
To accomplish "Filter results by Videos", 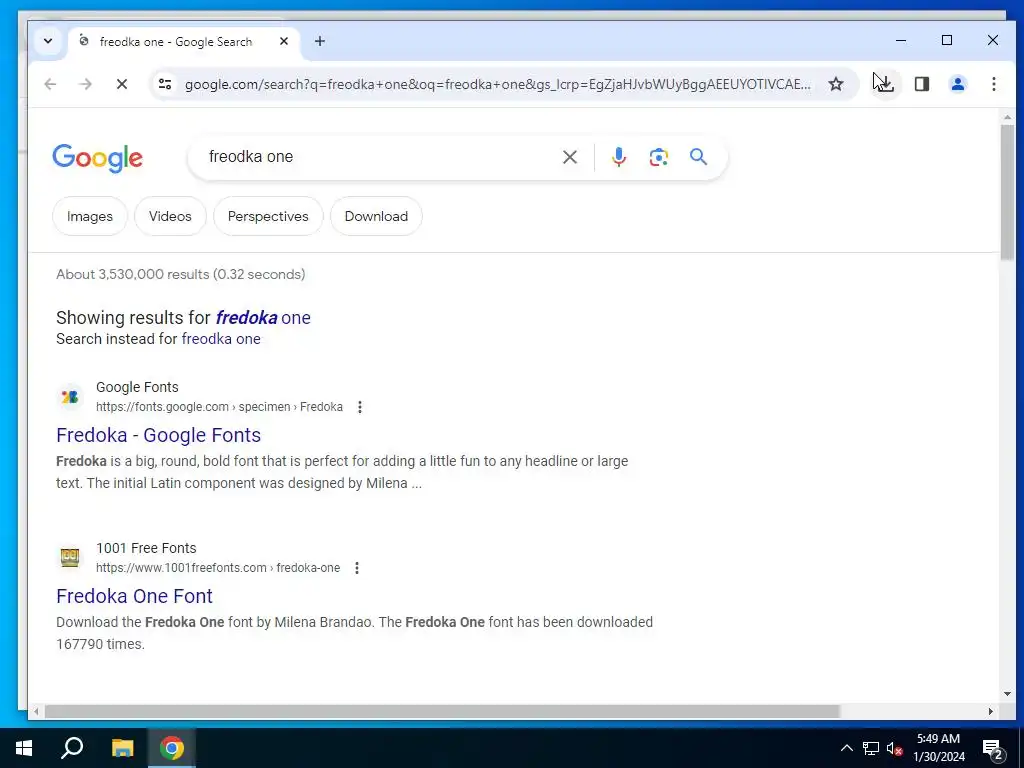I will [x=170, y=216].
